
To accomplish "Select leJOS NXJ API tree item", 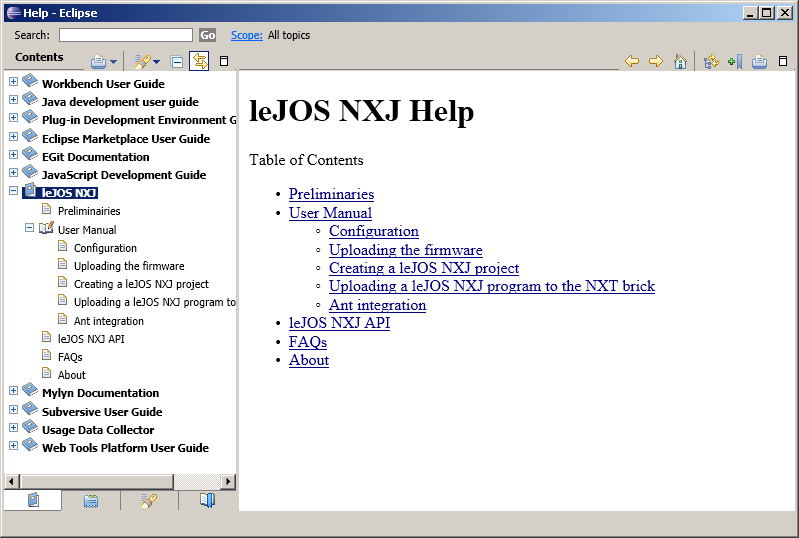I will [91, 339].
